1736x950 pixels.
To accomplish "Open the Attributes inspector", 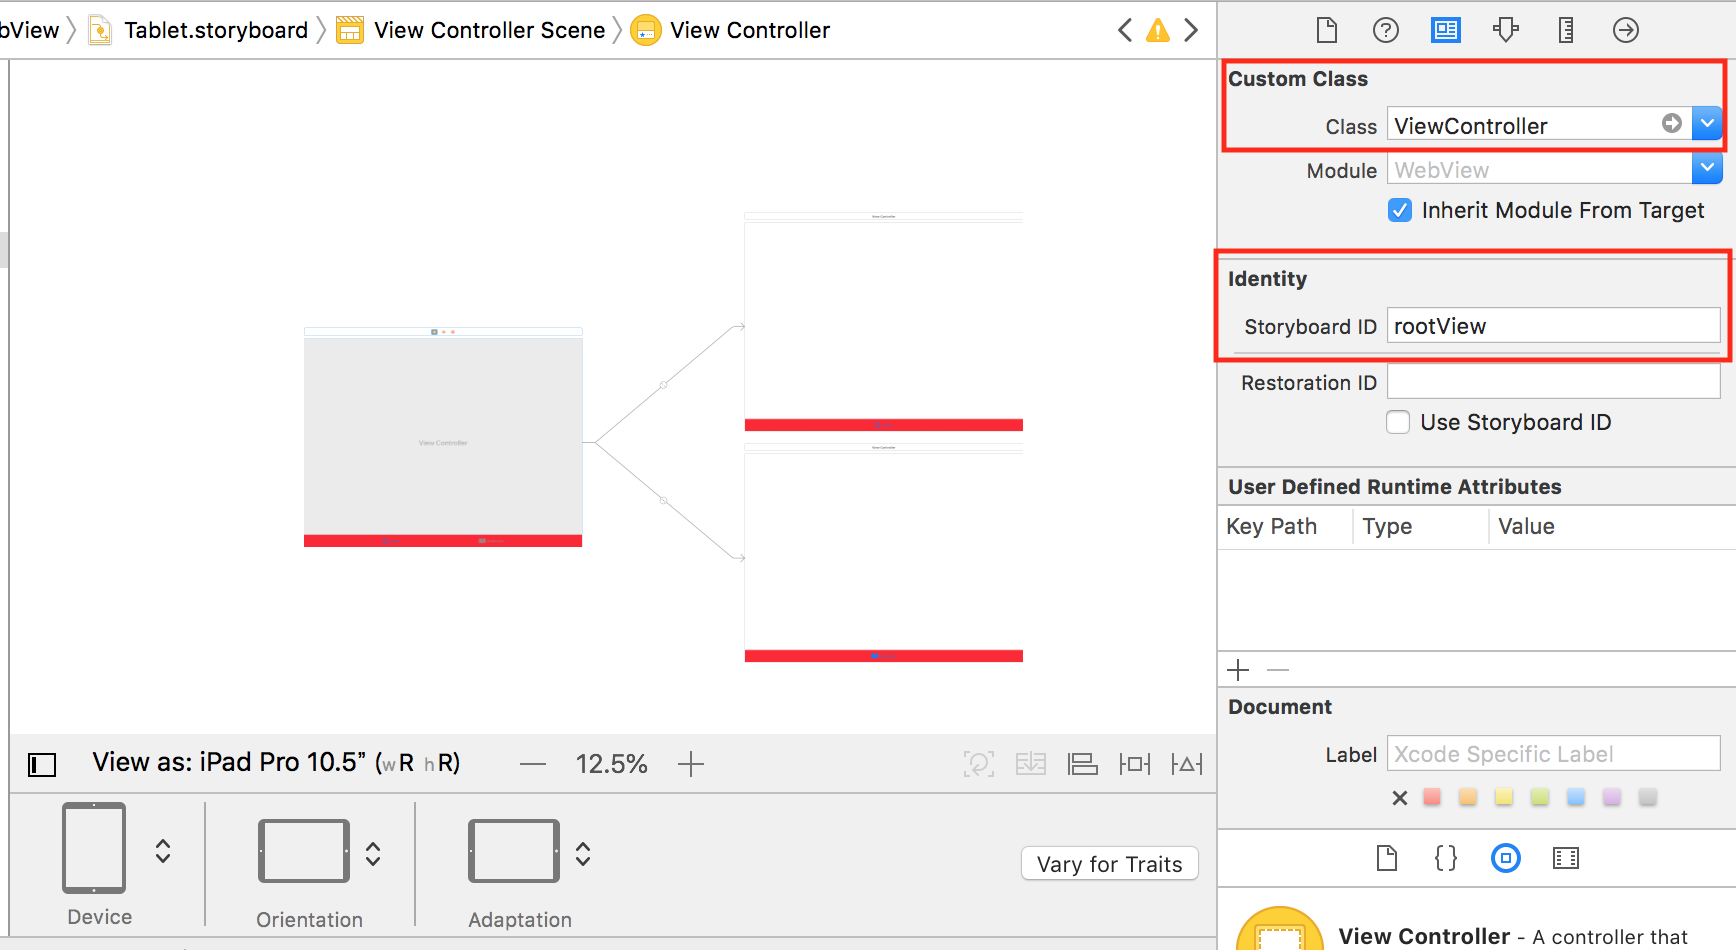I will [x=1506, y=30].
